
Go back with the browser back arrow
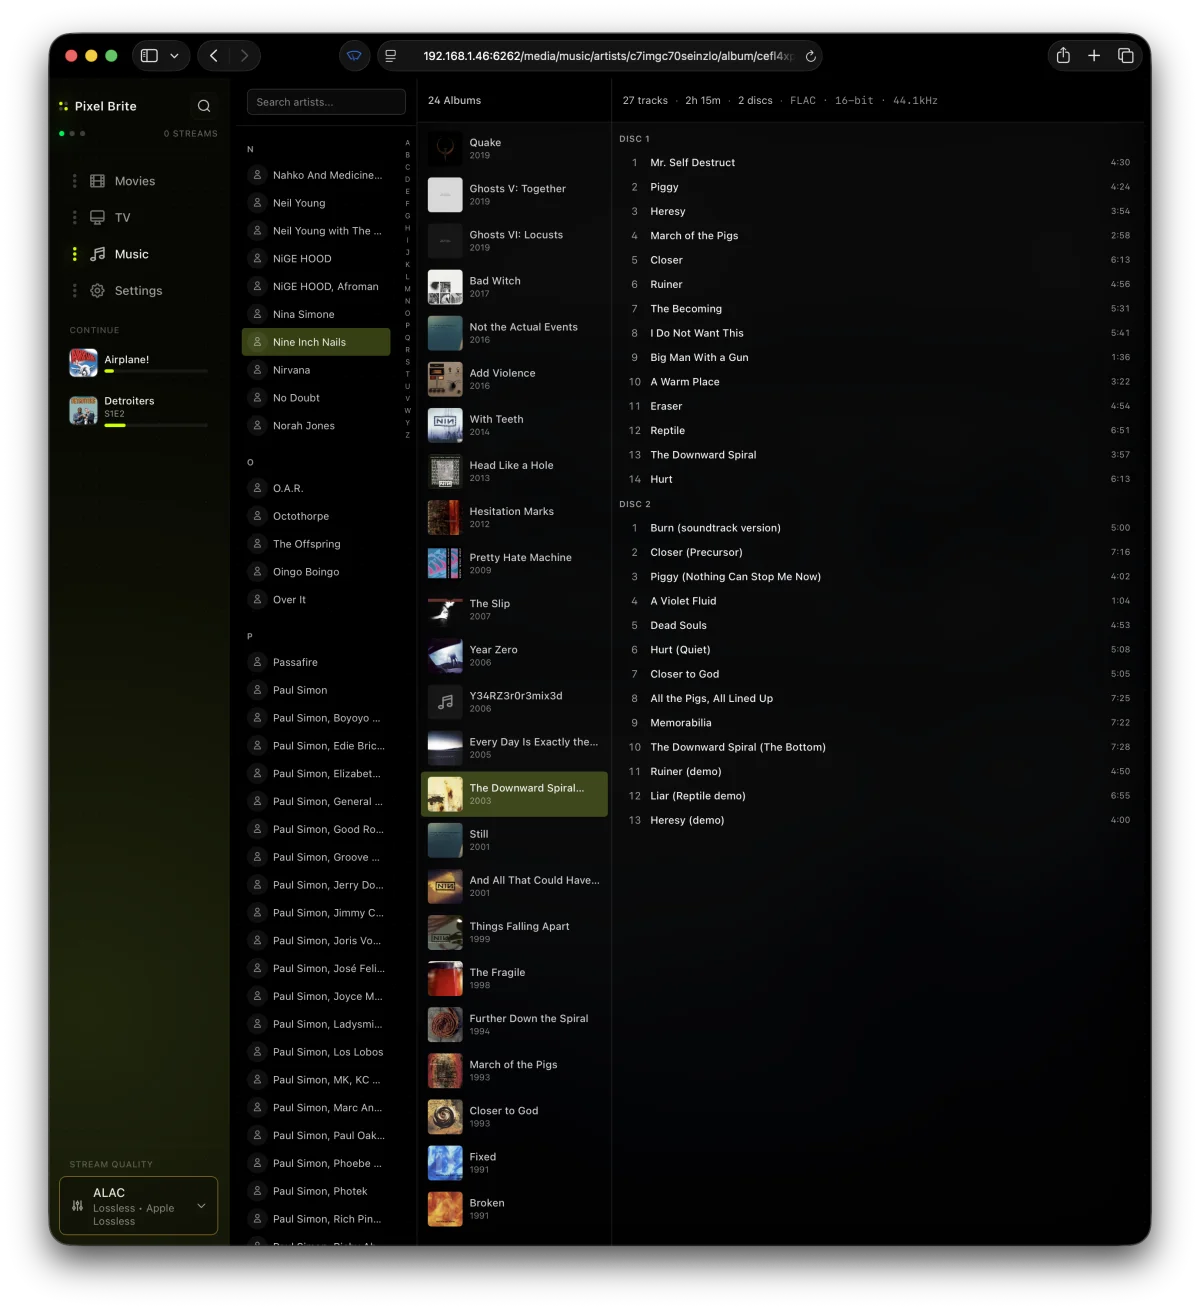(213, 56)
